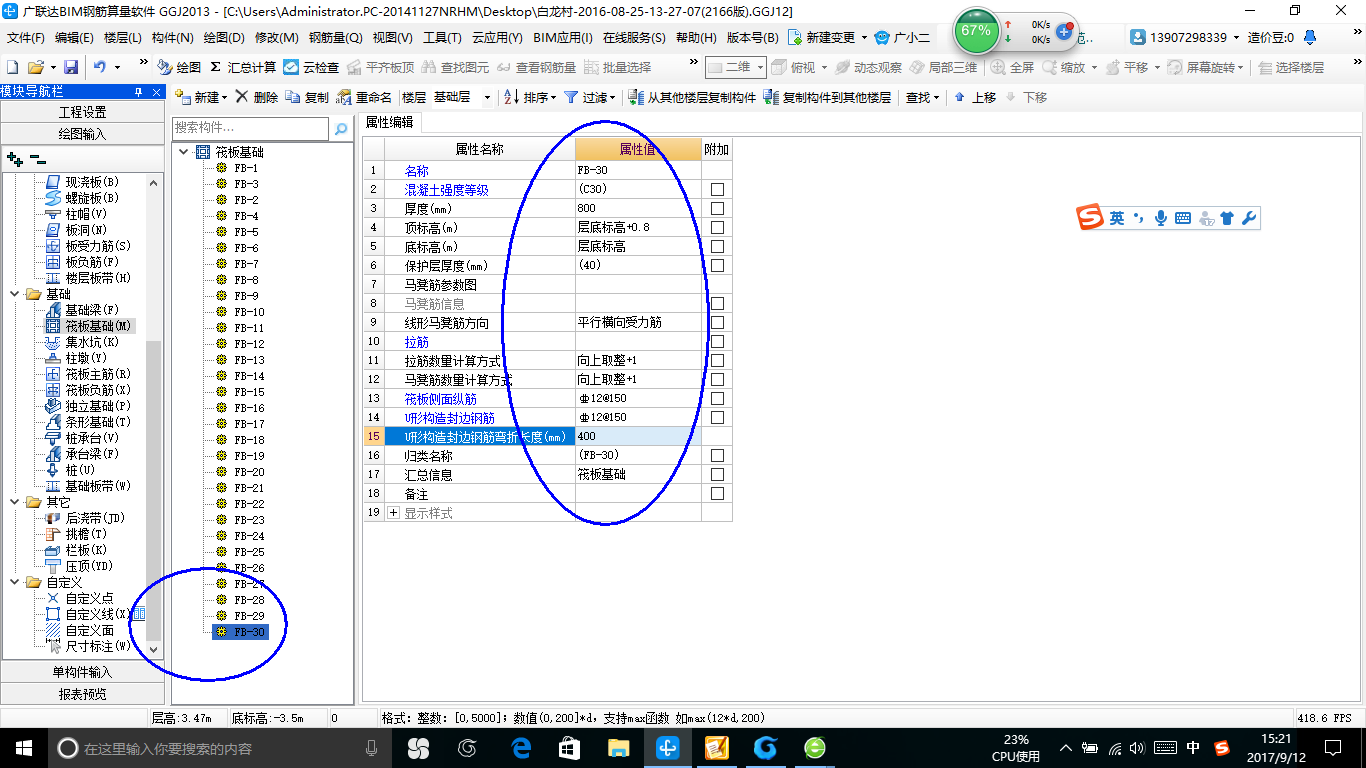Open File Explorer from Windows taskbar

619,747
